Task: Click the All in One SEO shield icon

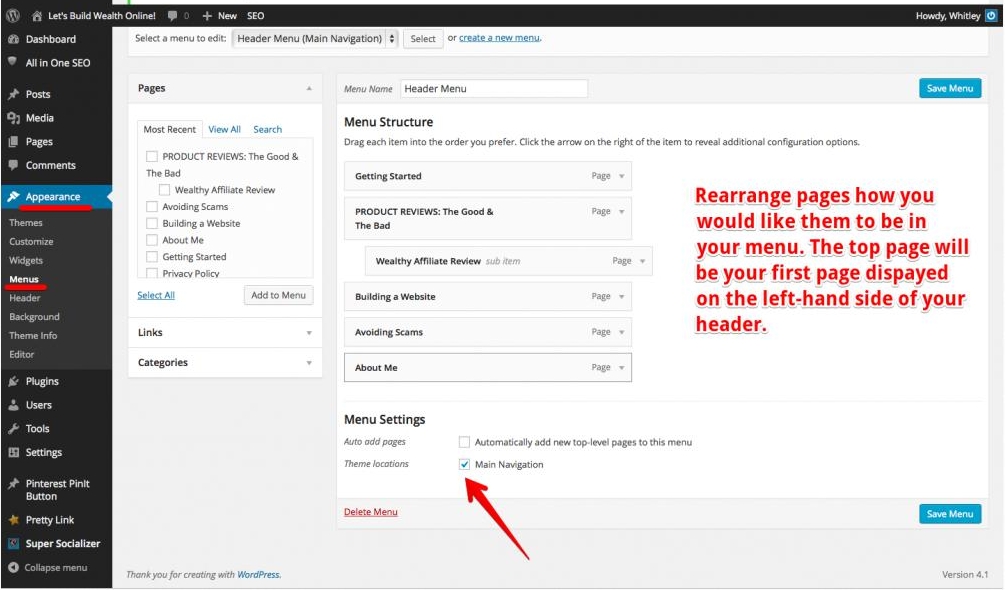Action: tap(13, 62)
